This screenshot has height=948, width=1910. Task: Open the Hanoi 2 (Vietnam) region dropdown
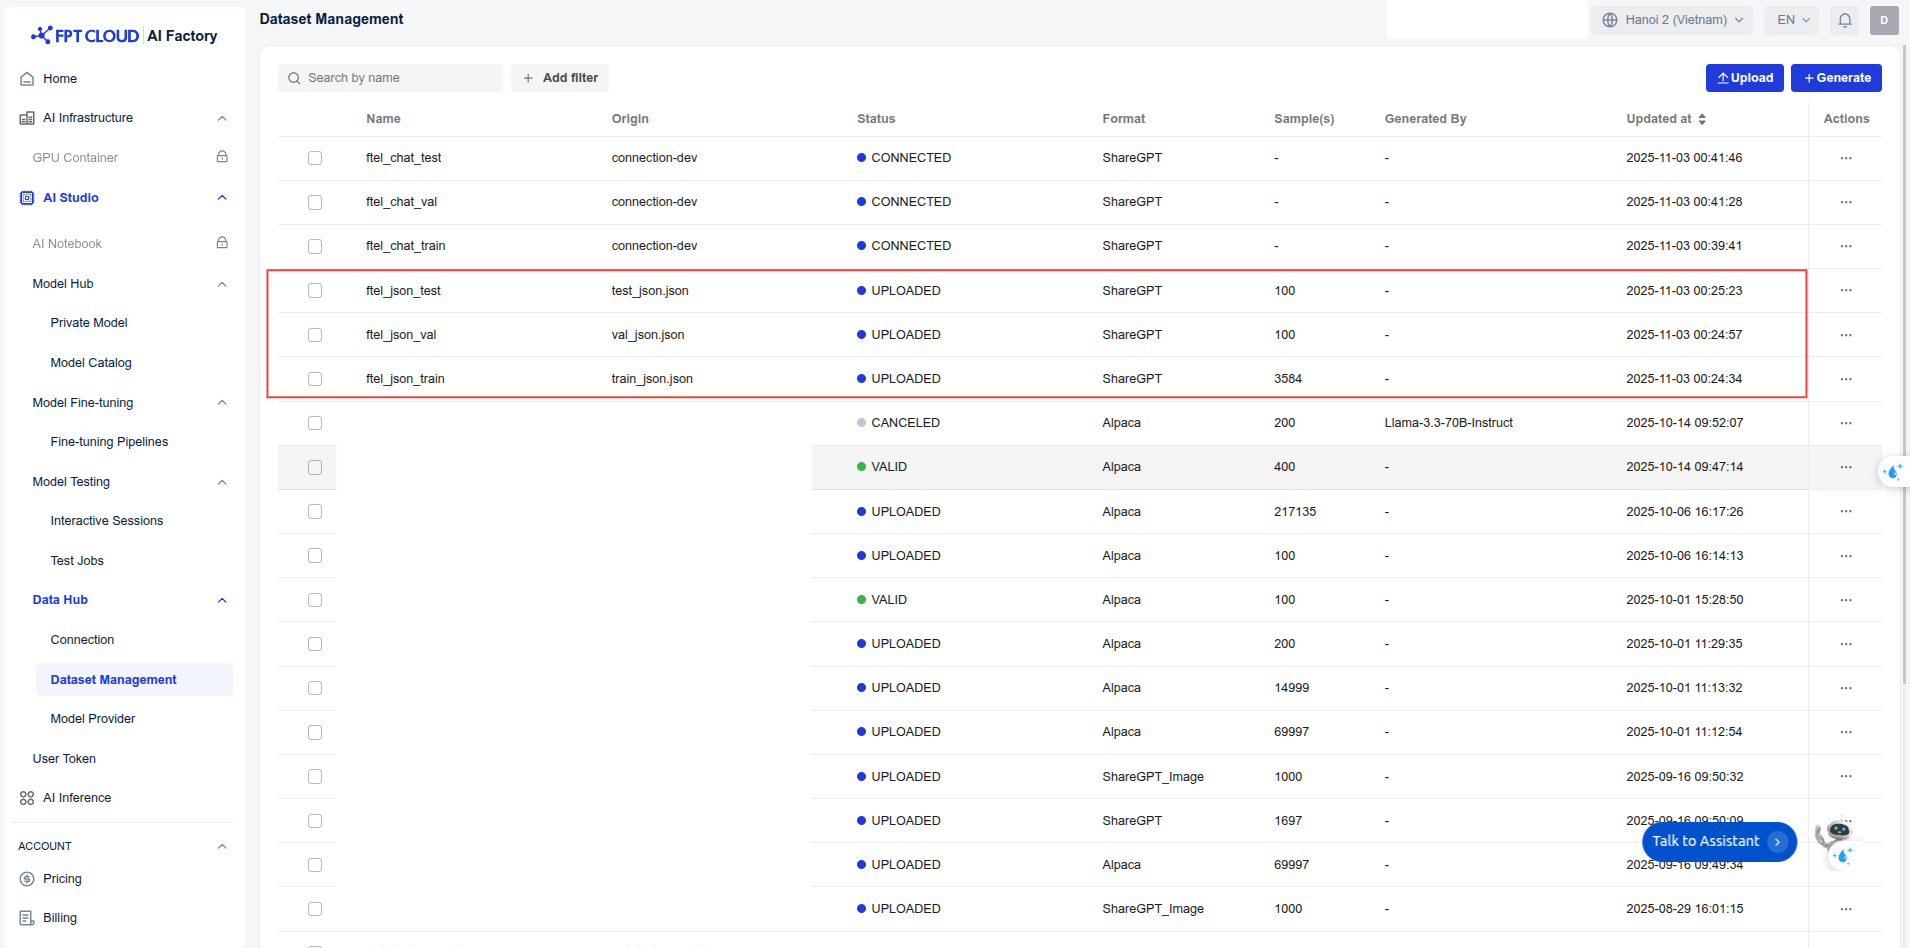(1673, 20)
